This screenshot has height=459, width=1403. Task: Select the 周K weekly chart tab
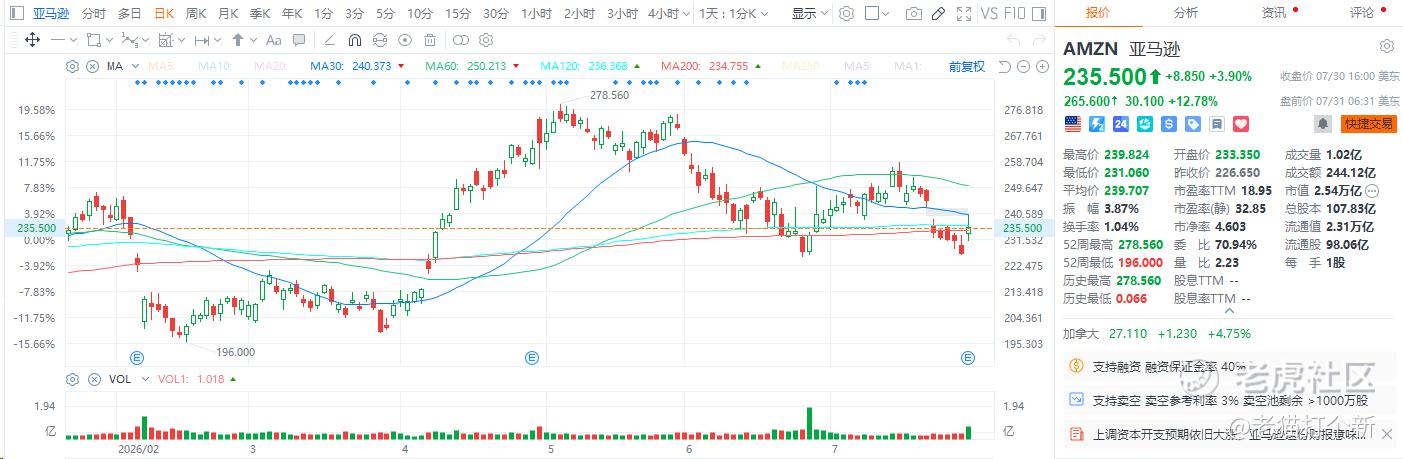196,14
